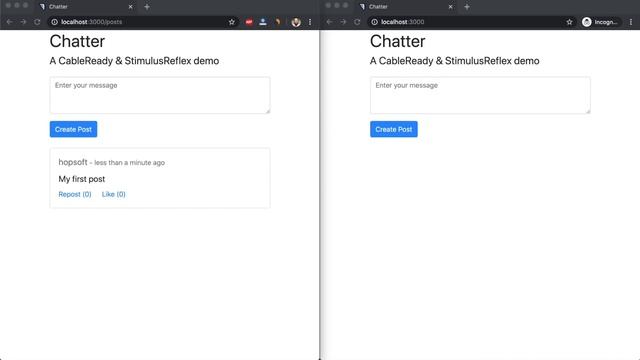Select Chatter tab in left browser window
Viewport: 640px width, 360px height.
86,7
